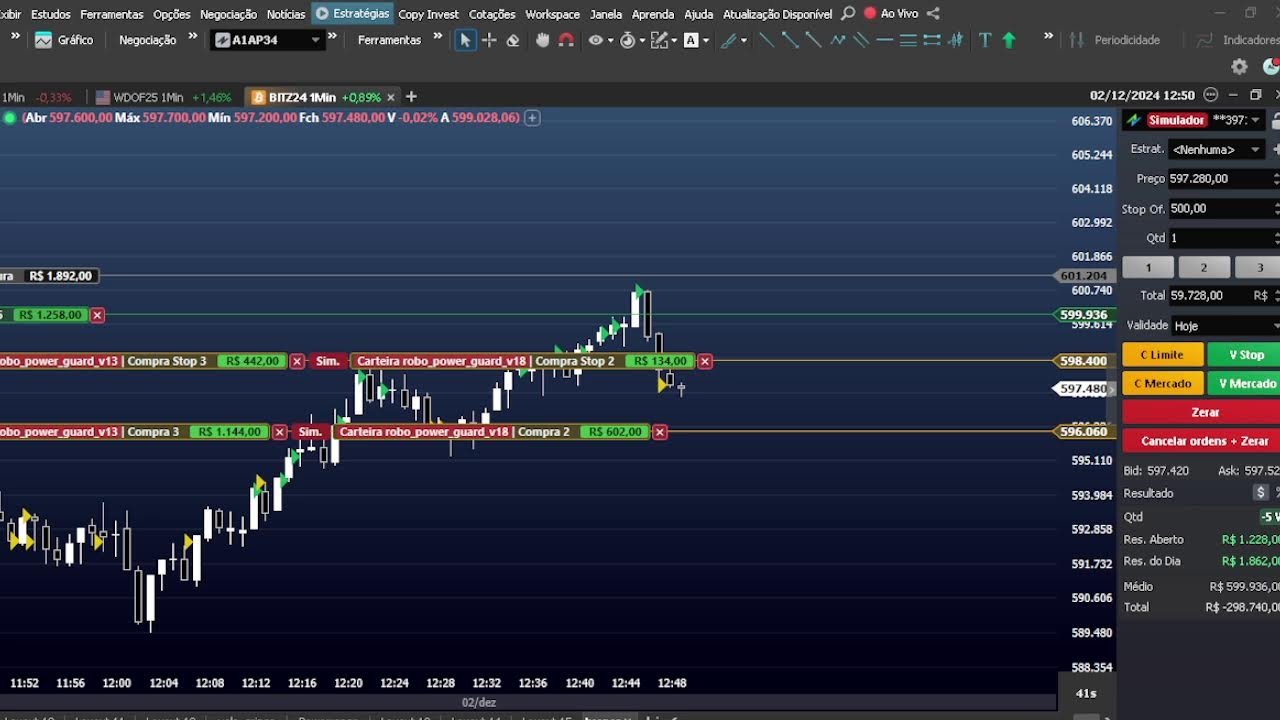Select the hand pan tool
The image size is (1280, 720).
click(542, 40)
